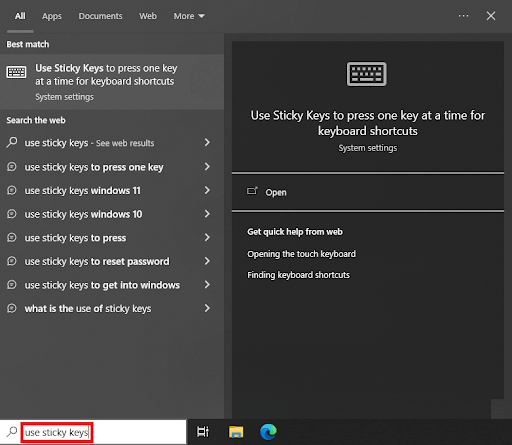Switch to the Documents tab
Screen dimensions: 512x445
point(100,16)
